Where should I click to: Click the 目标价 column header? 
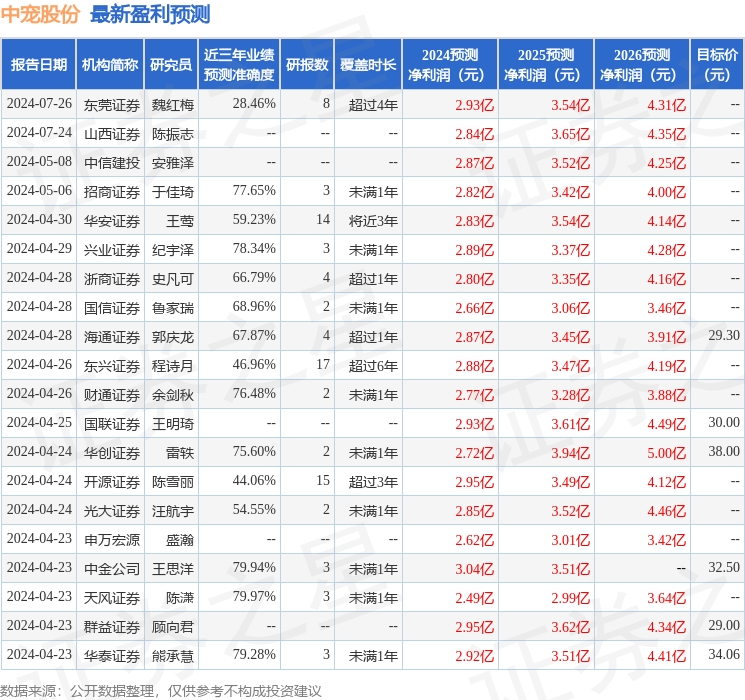click(x=717, y=65)
